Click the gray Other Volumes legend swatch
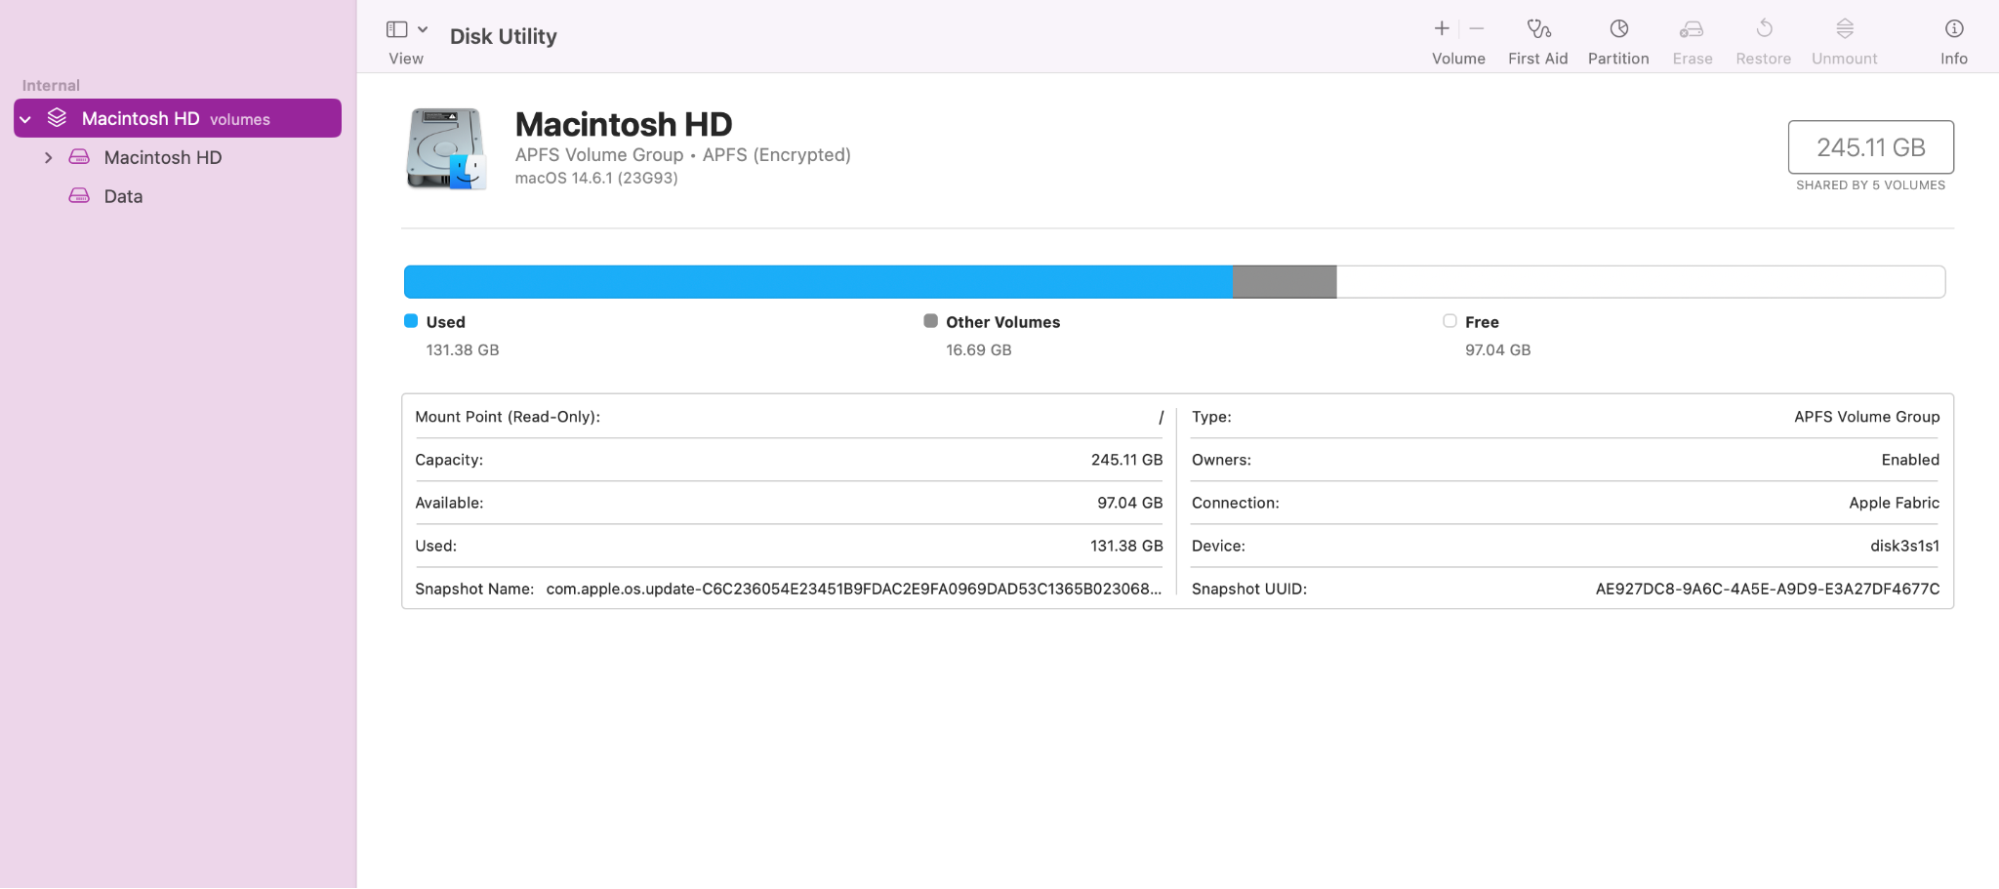 tap(931, 321)
